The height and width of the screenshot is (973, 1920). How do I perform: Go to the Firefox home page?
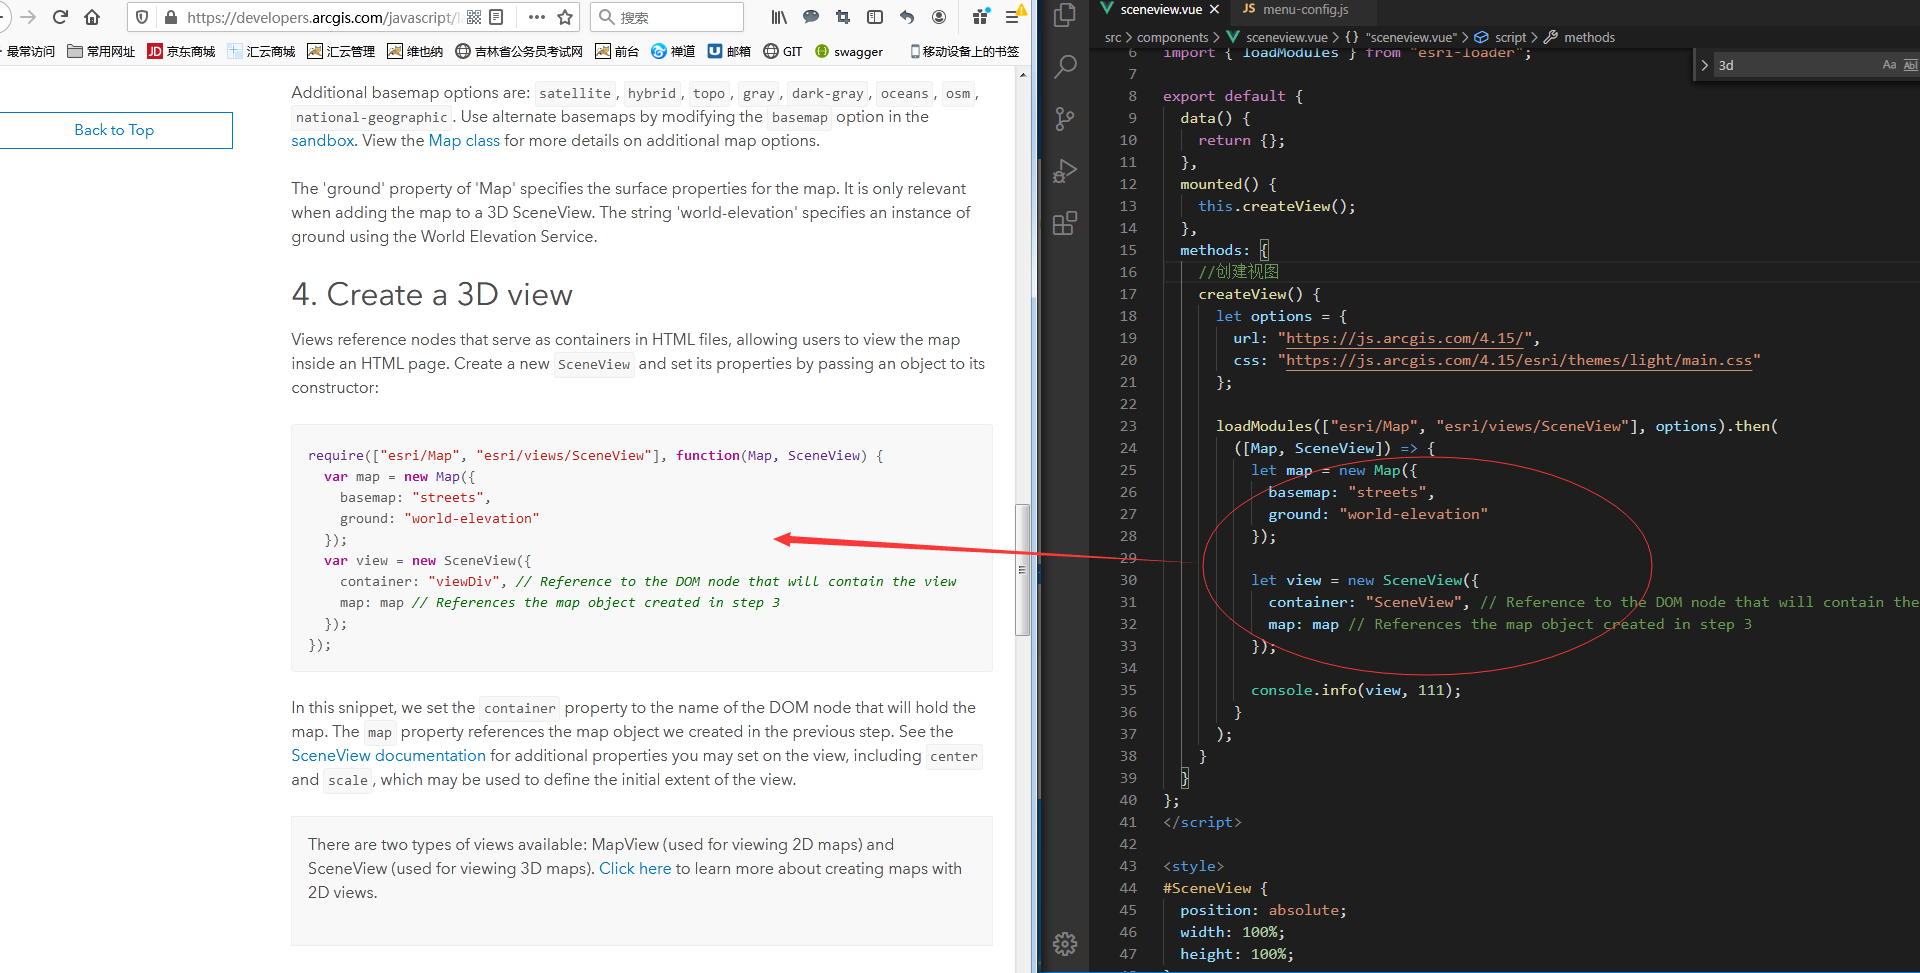click(x=92, y=17)
